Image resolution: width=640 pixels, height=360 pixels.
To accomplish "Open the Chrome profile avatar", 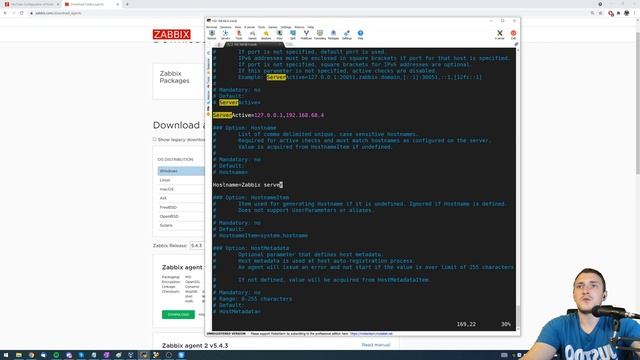I will 627,13.
